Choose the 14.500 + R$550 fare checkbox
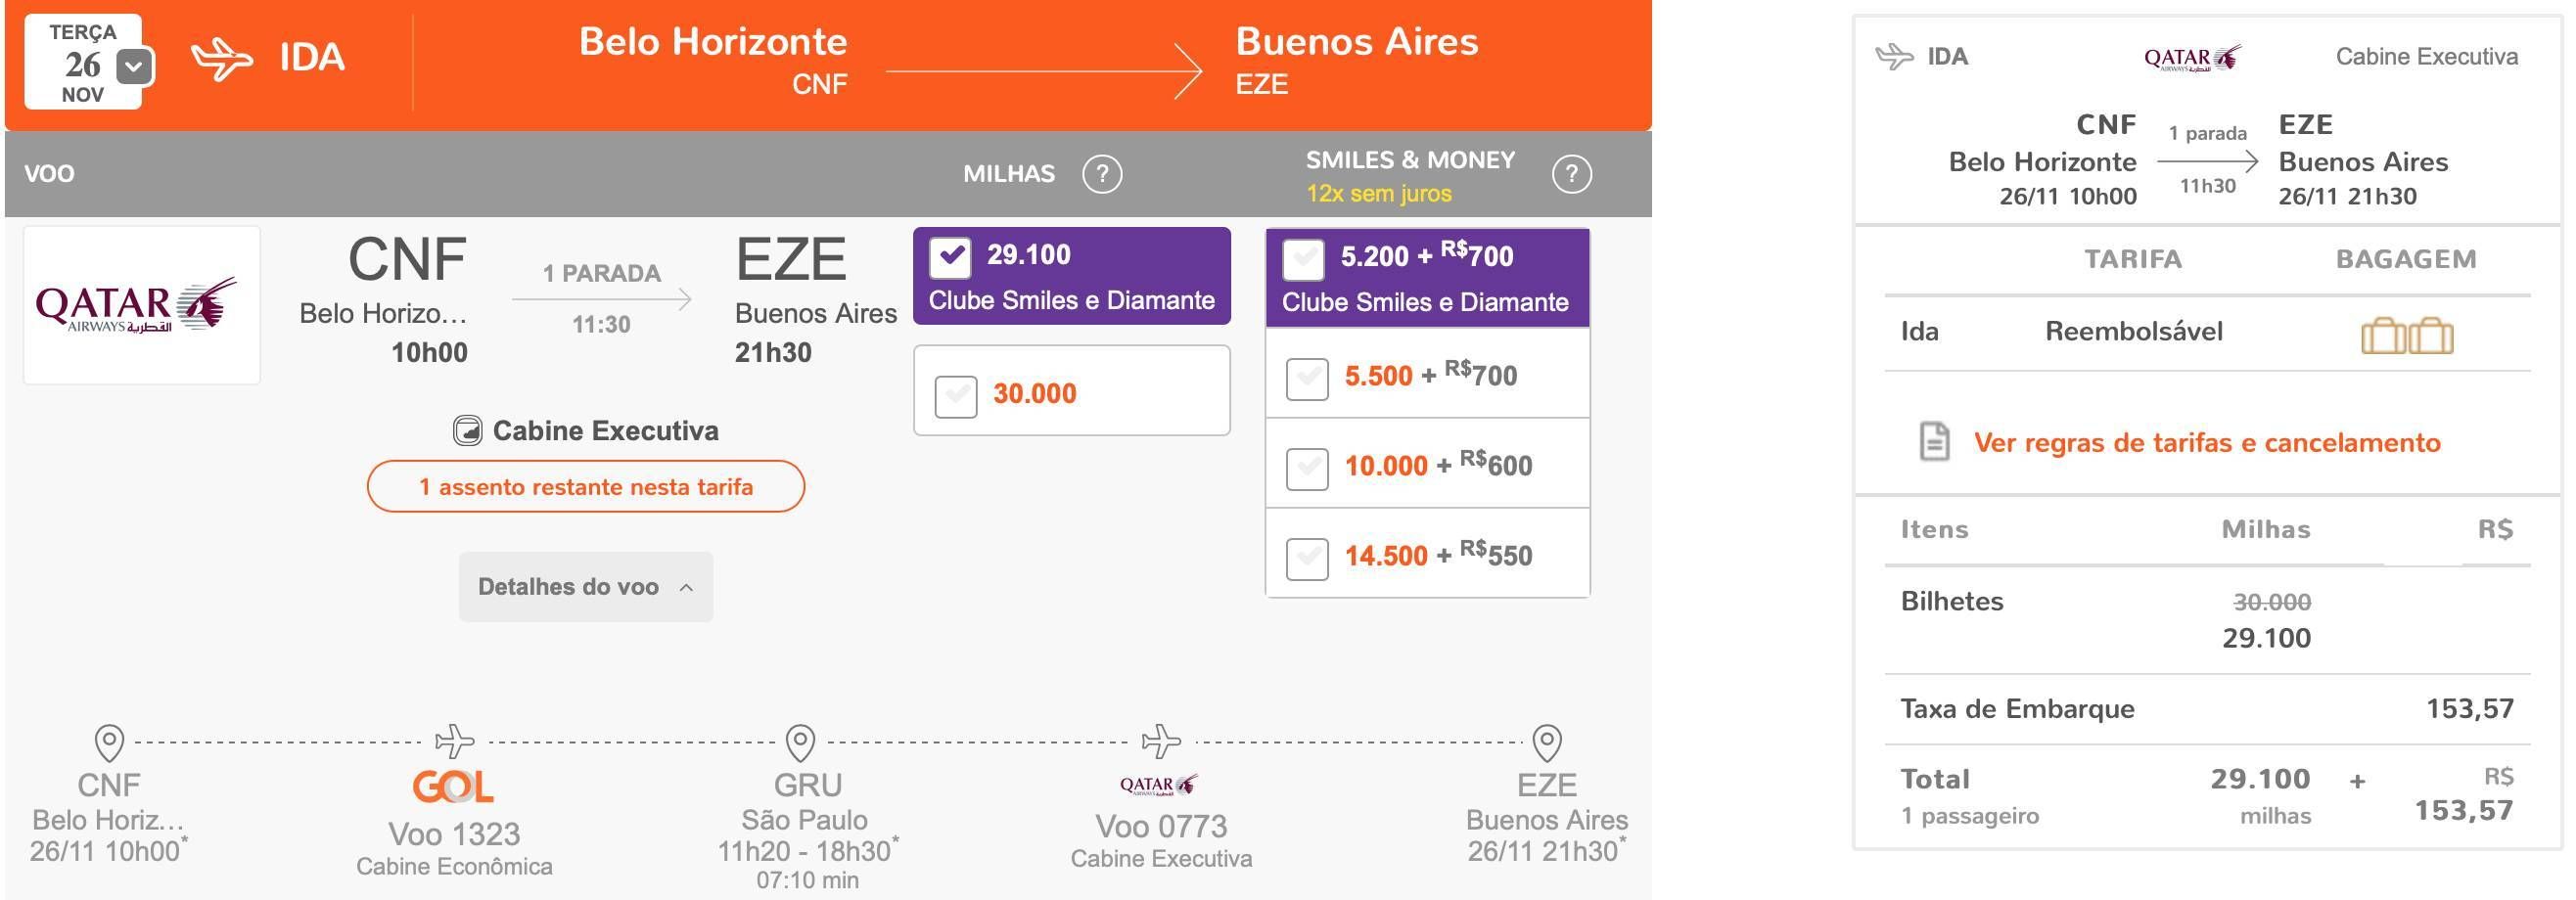This screenshot has width=2576, height=900. (x=1307, y=558)
